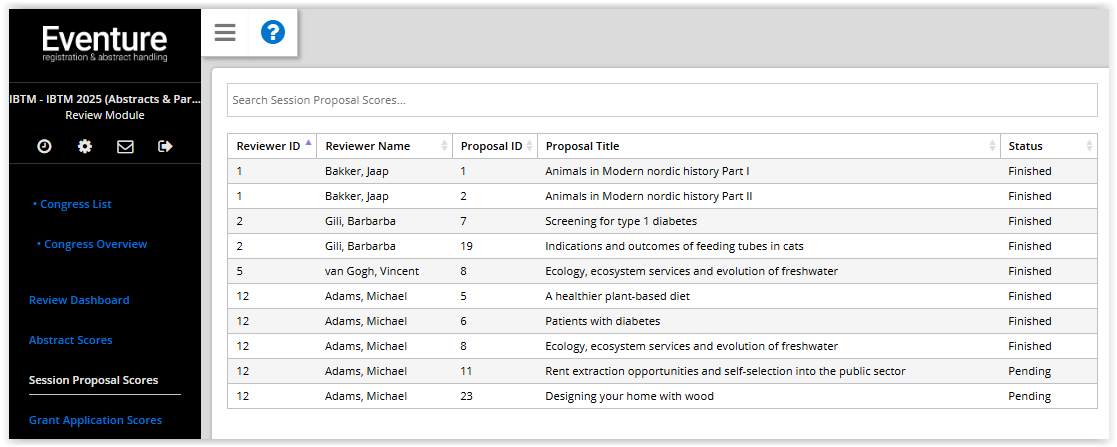The image size is (1117, 447).
Task: Sort by Proposal ID column
Action: coord(494,146)
